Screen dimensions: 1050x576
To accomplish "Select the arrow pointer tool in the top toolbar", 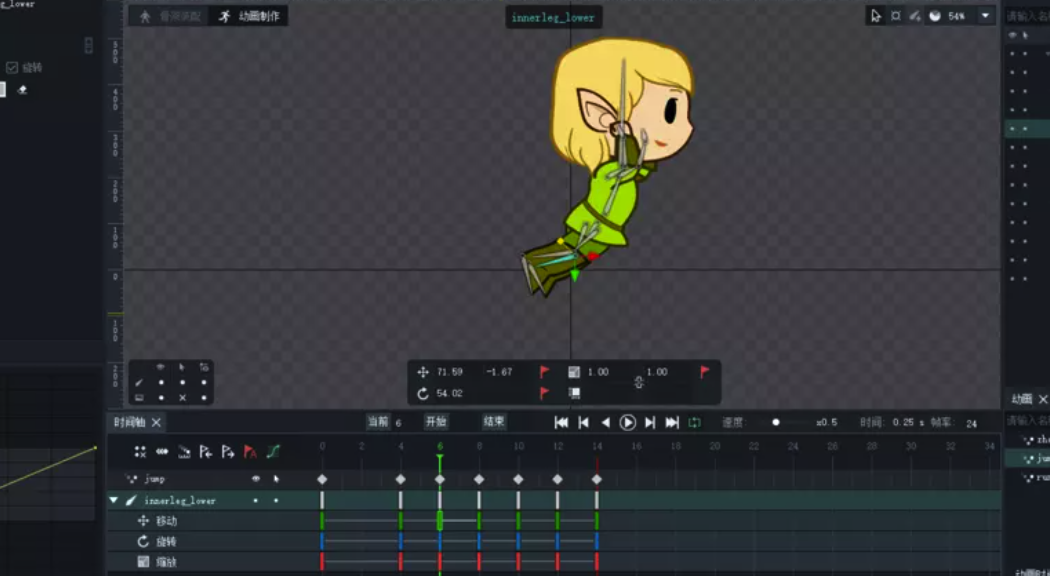I will coord(876,16).
